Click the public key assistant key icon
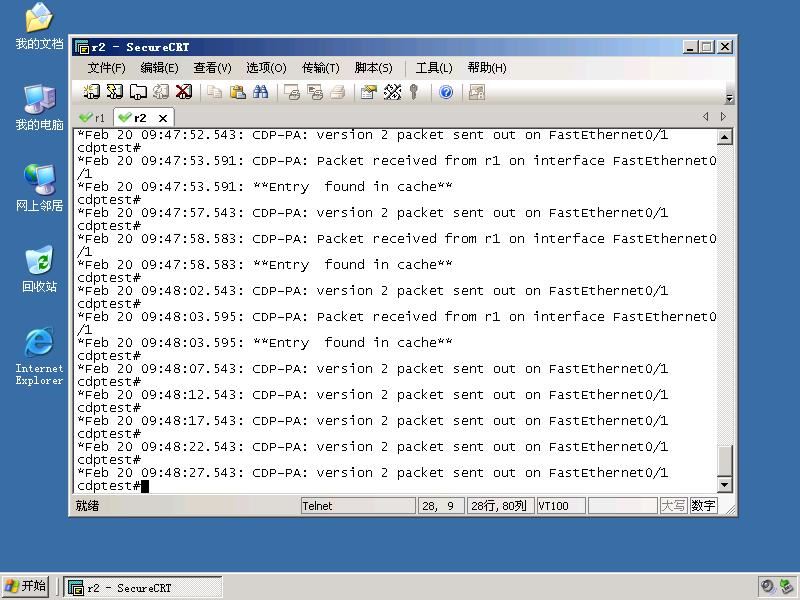Screen dimensions: 800x600 pyautogui.click(x=414, y=92)
